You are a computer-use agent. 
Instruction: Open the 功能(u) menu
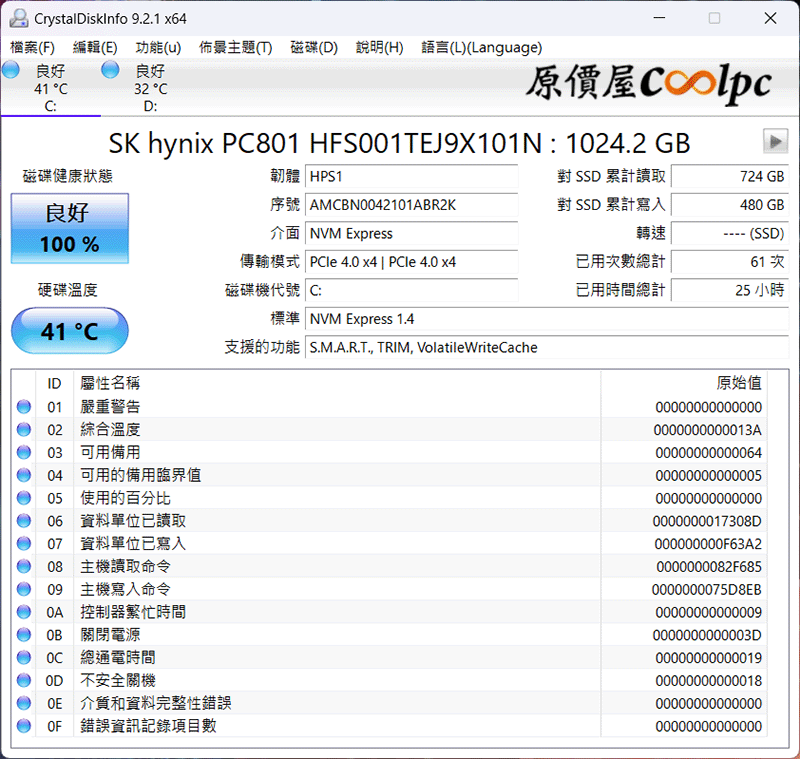pyautogui.click(x=158, y=47)
